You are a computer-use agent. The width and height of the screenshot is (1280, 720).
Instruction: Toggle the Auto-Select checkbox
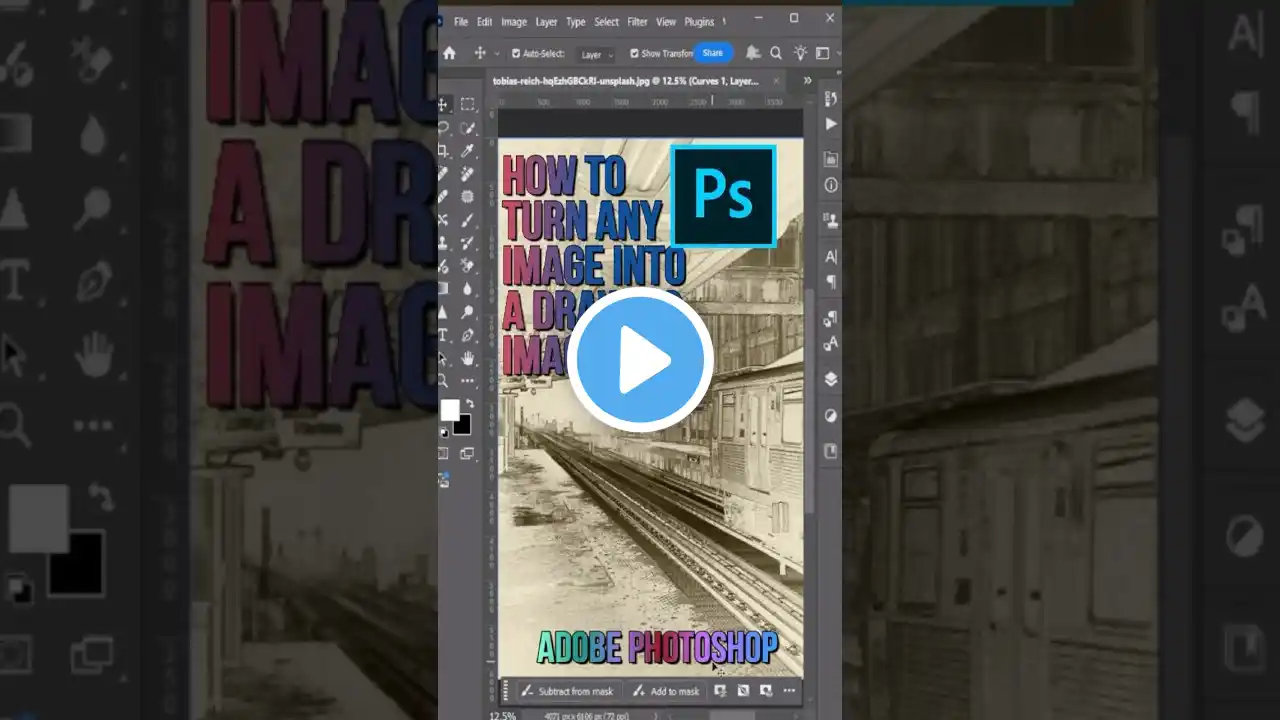(516, 54)
